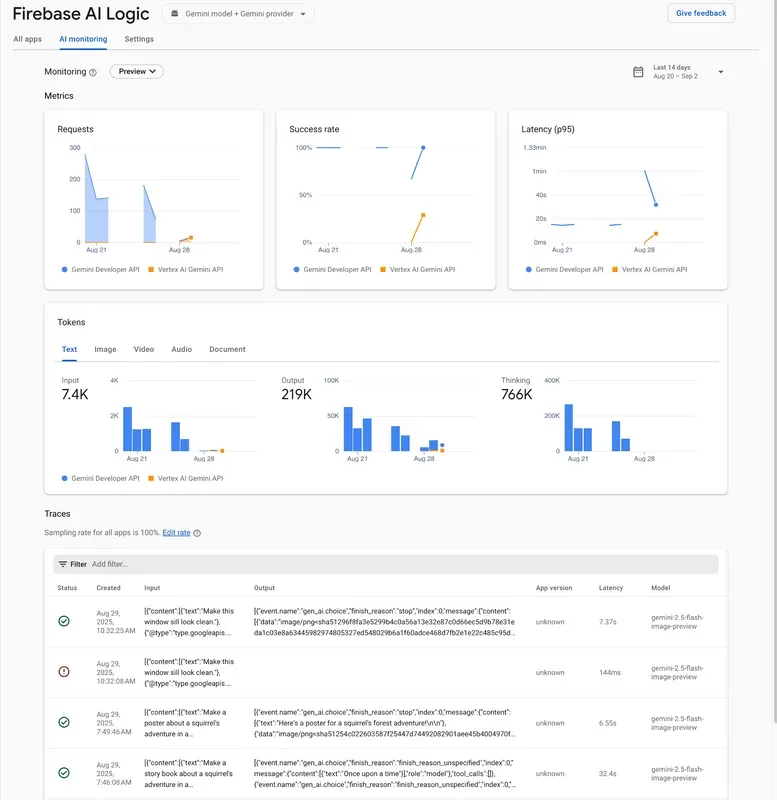This screenshot has width=777, height=800.
Task: Click the filter lines icon in Traces
Action: tap(63, 564)
